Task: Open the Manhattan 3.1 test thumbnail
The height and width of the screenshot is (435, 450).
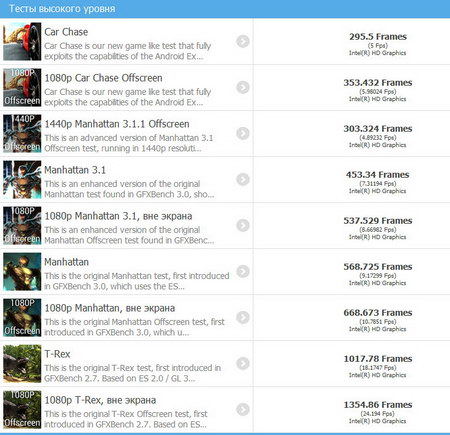Action: click(22, 179)
